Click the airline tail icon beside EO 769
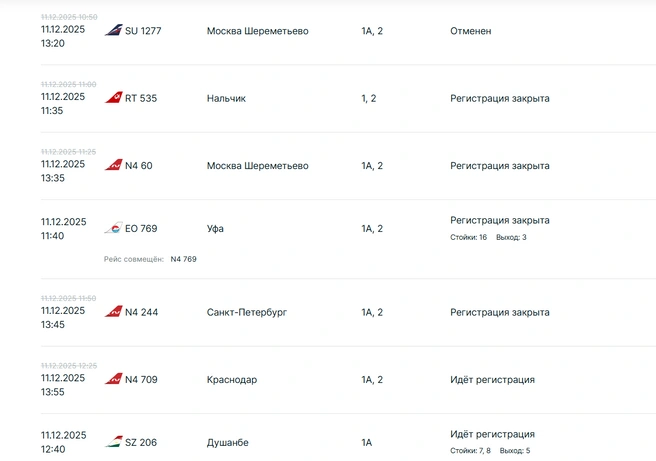 click(113, 228)
